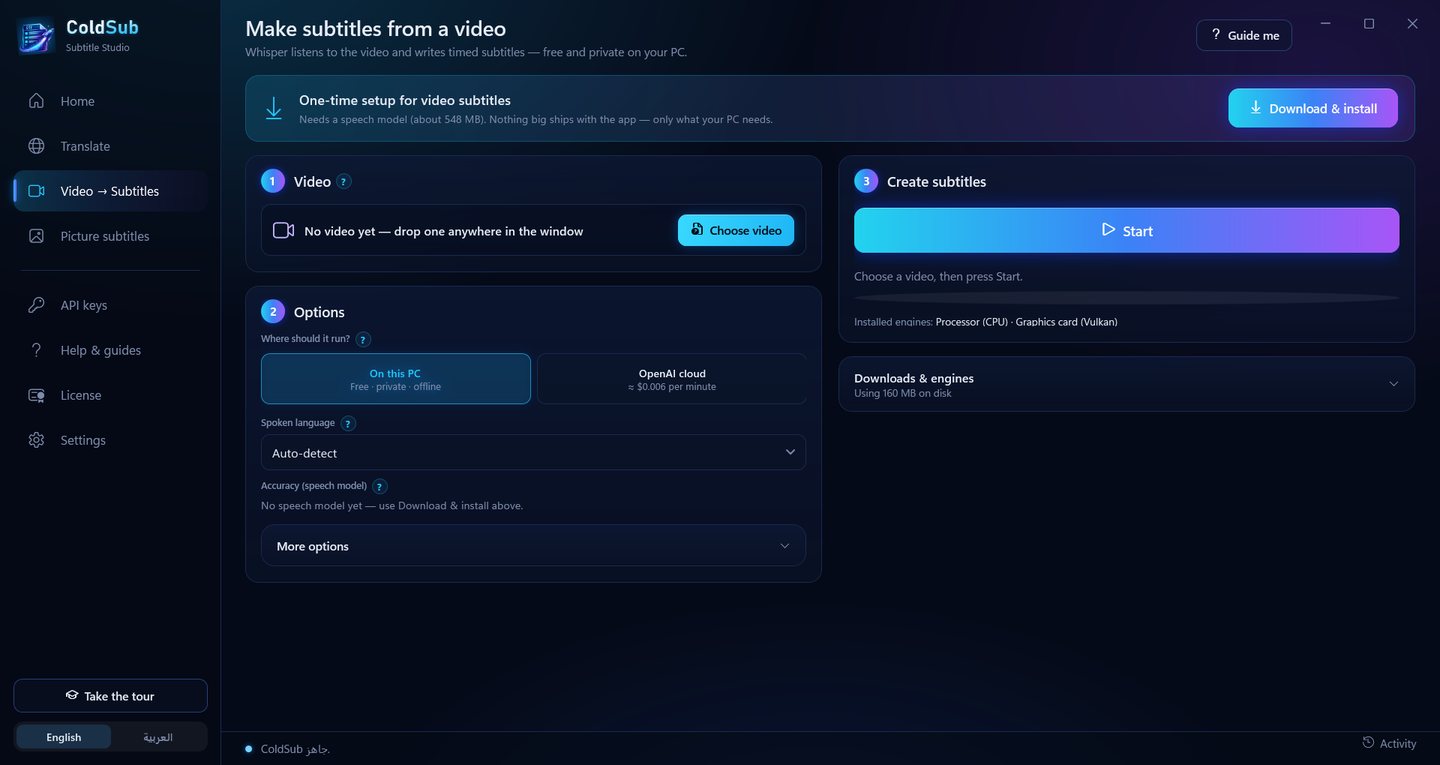The width and height of the screenshot is (1440, 765).
Task: Open the Spoken language Auto-detect dropdown
Action: (533, 452)
